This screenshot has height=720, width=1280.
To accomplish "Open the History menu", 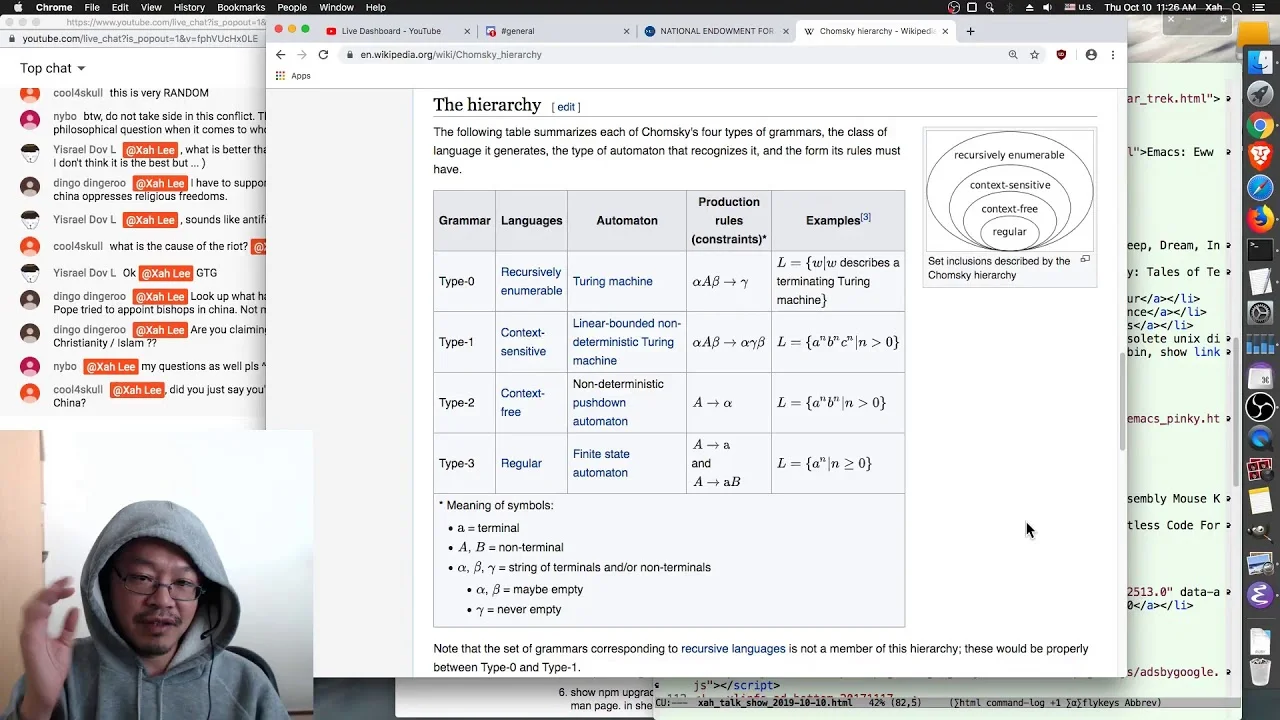I will coord(189,7).
